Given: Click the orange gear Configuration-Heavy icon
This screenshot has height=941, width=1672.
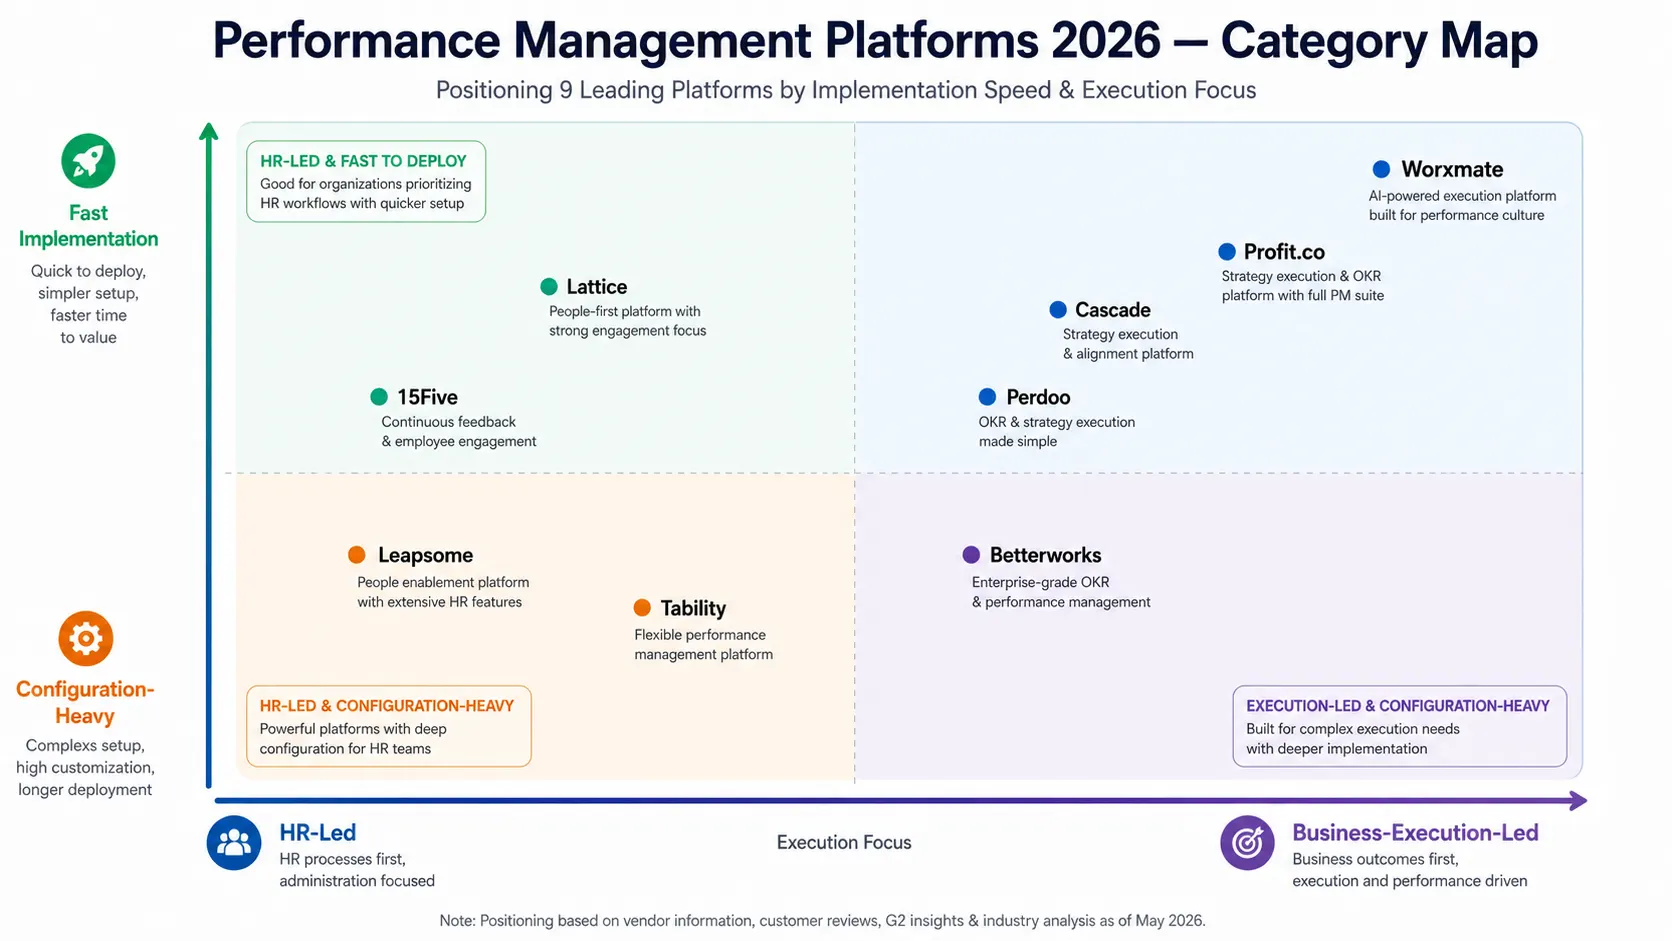Looking at the screenshot, I should click(86, 638).
